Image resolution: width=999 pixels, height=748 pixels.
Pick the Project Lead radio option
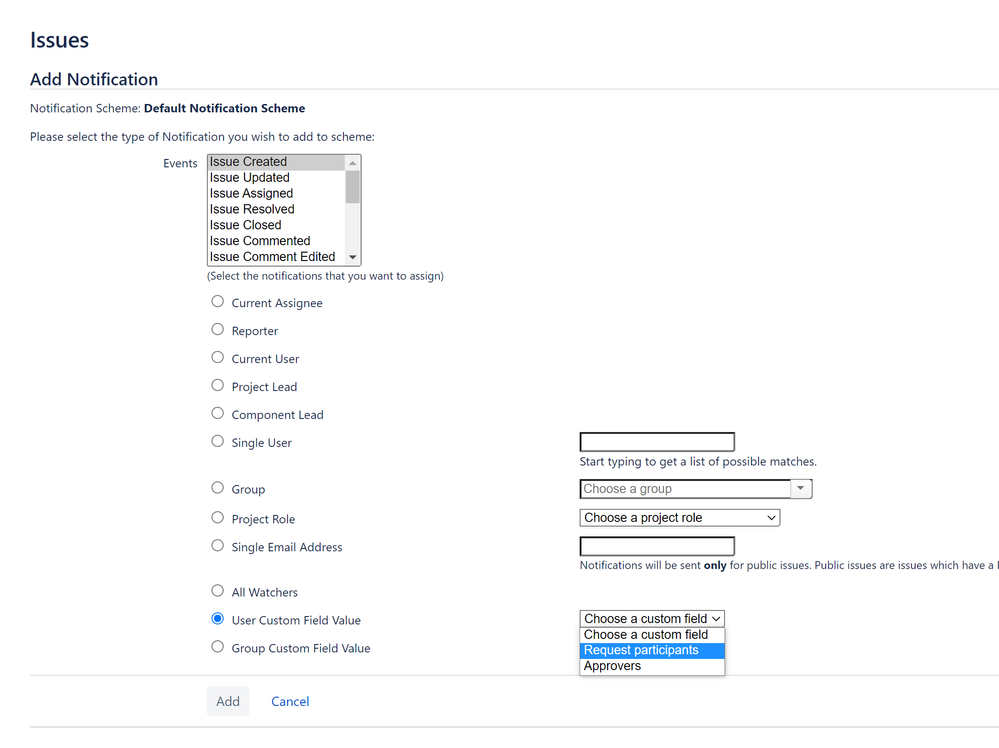pos(217,385)
